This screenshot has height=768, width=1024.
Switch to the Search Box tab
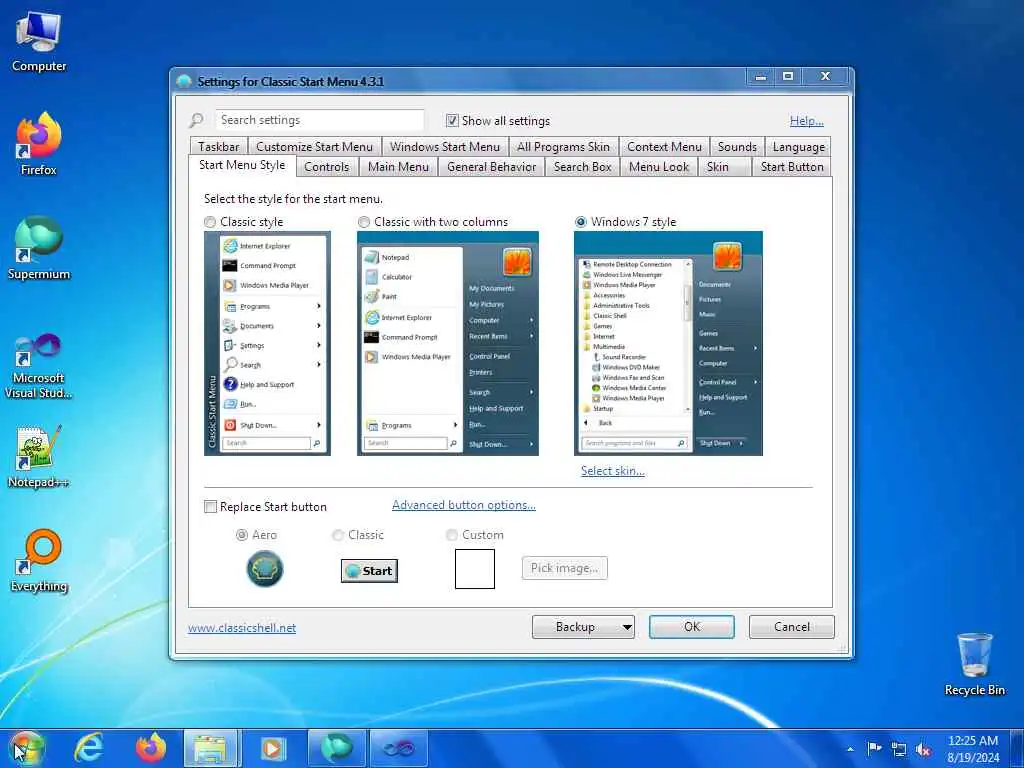tap(583, 167)
